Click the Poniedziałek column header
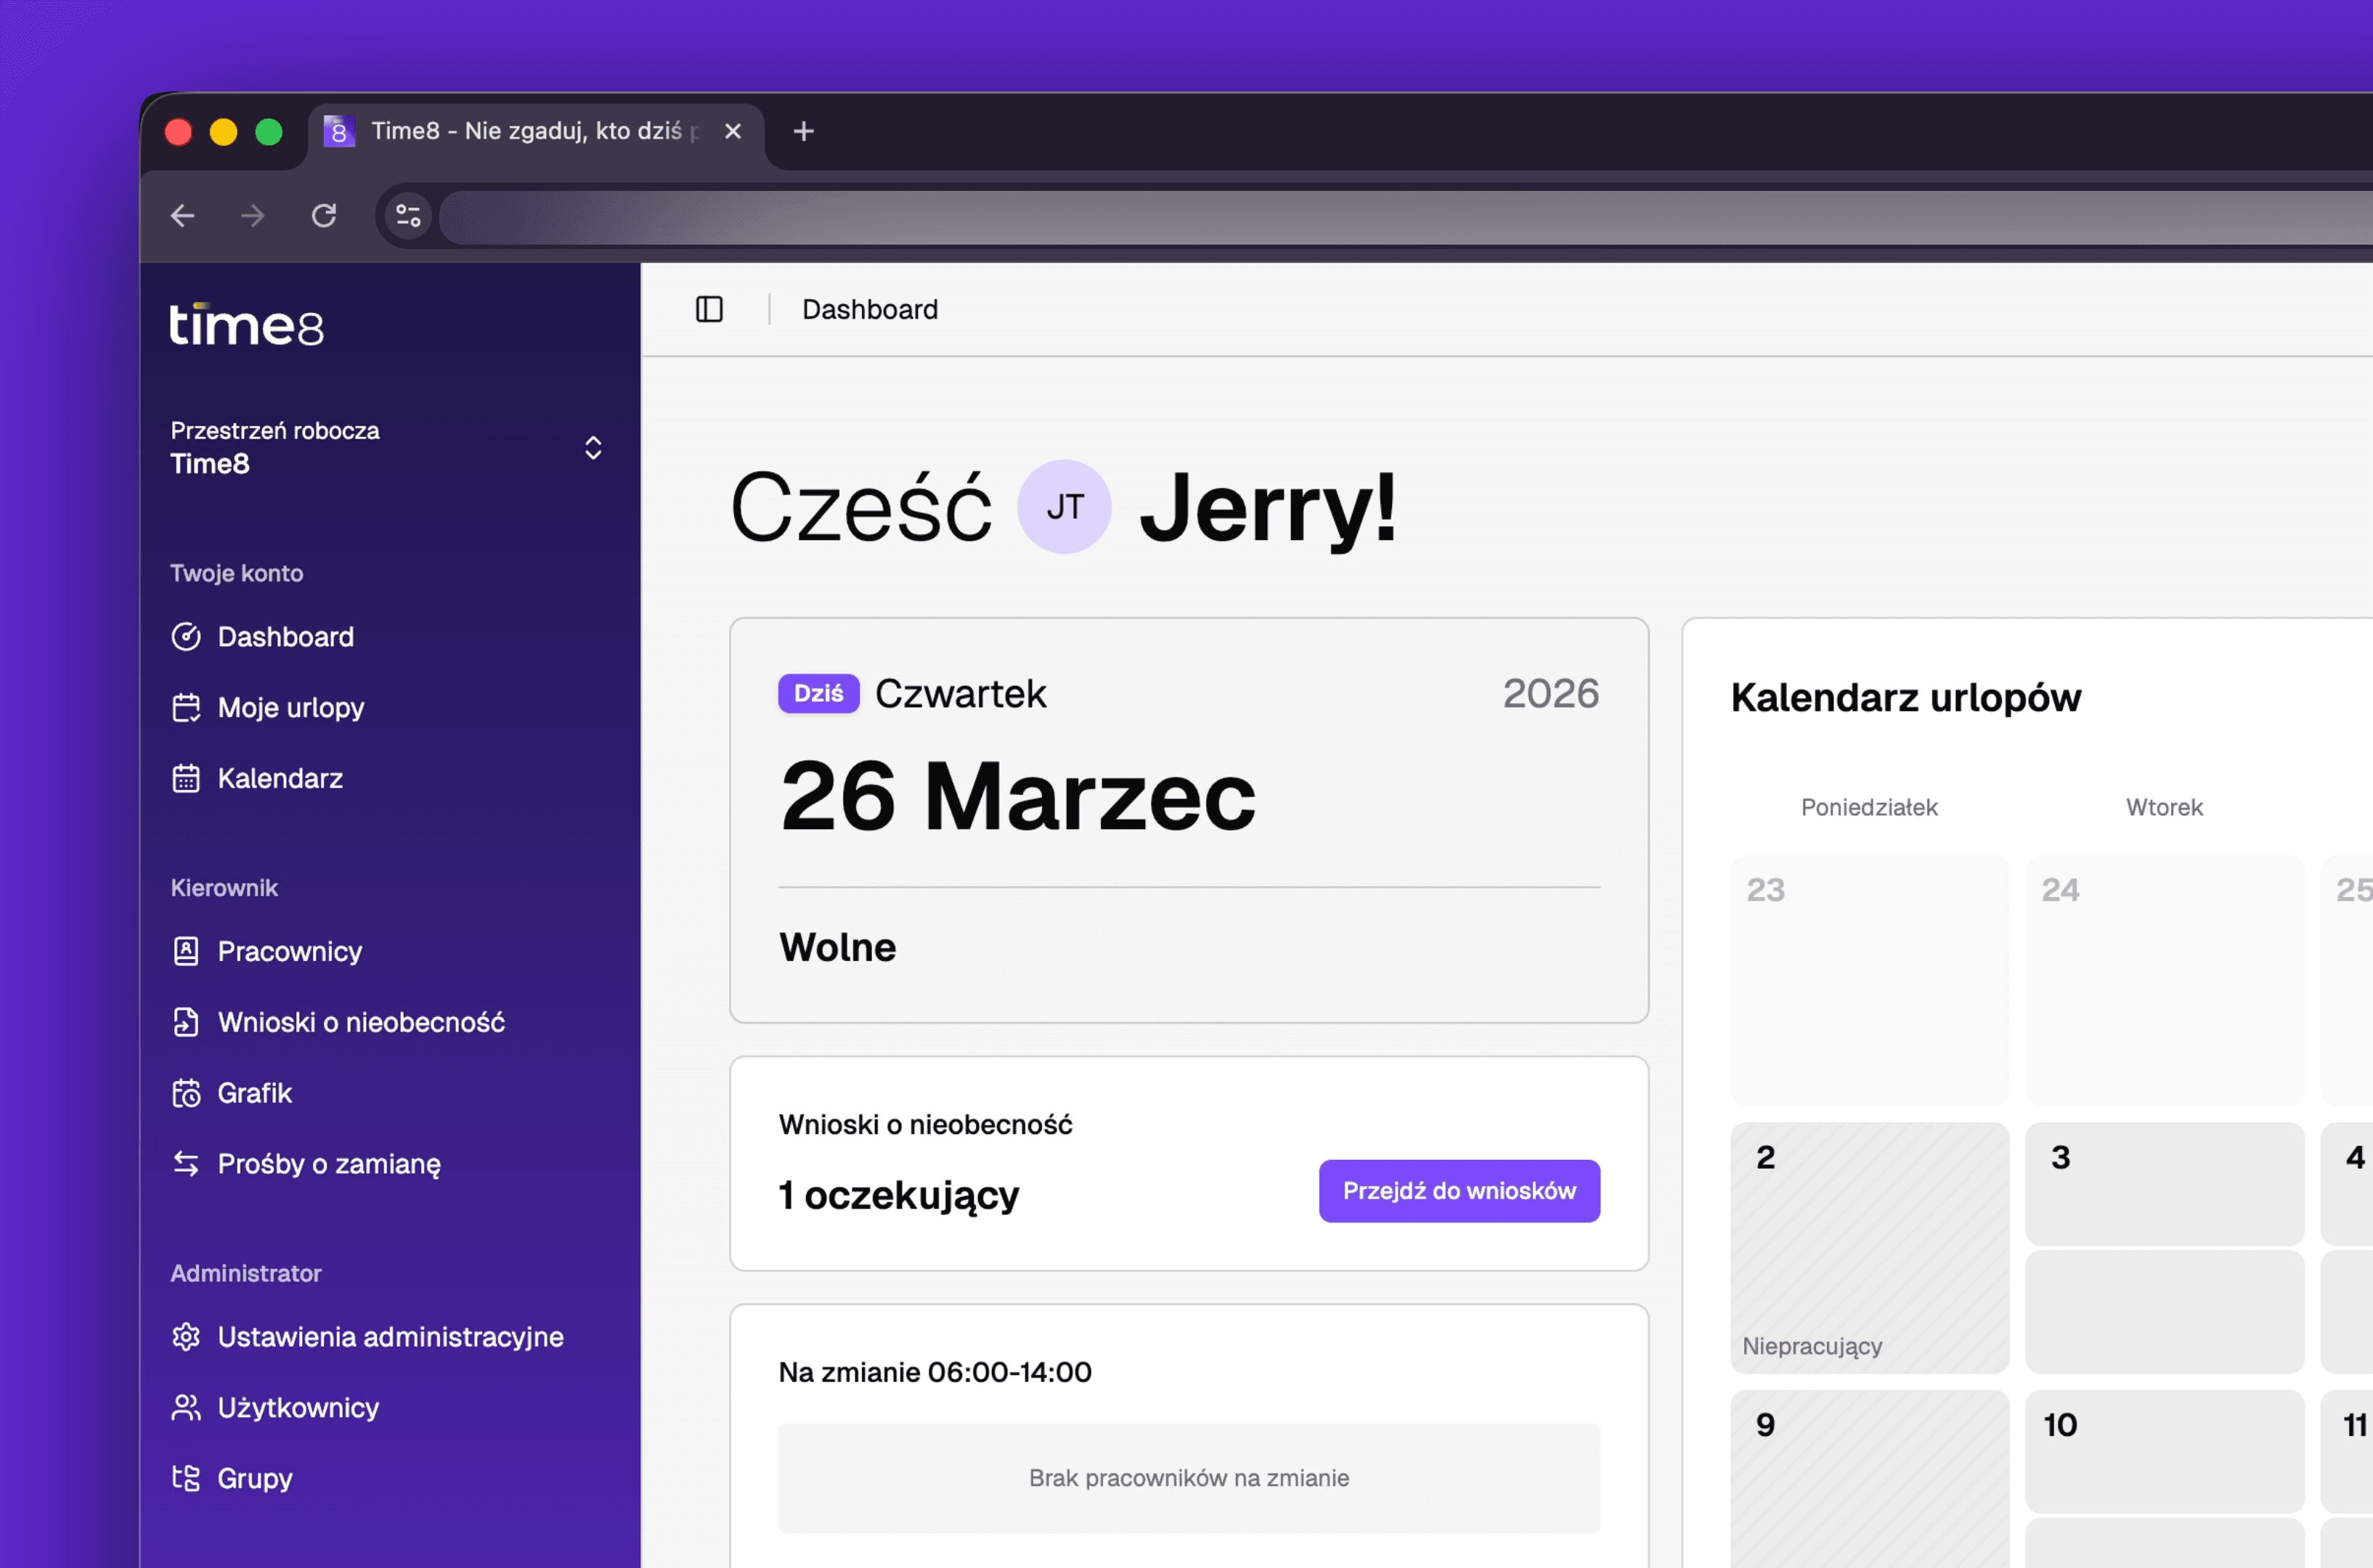The height and width of the screenshot is (1568, 2373). point(1869,807)
